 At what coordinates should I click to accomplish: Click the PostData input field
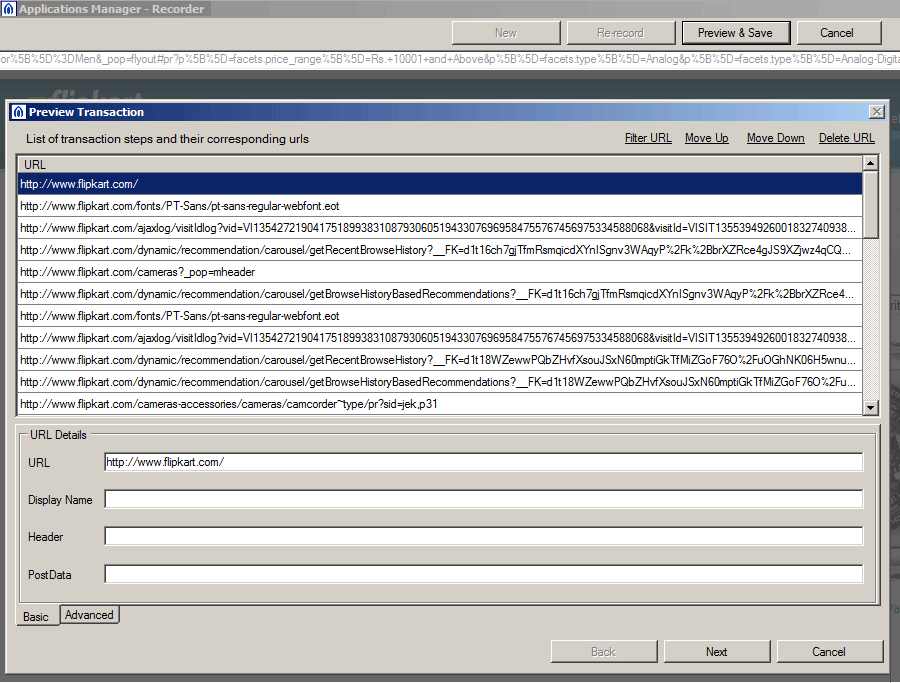point(483,574)
